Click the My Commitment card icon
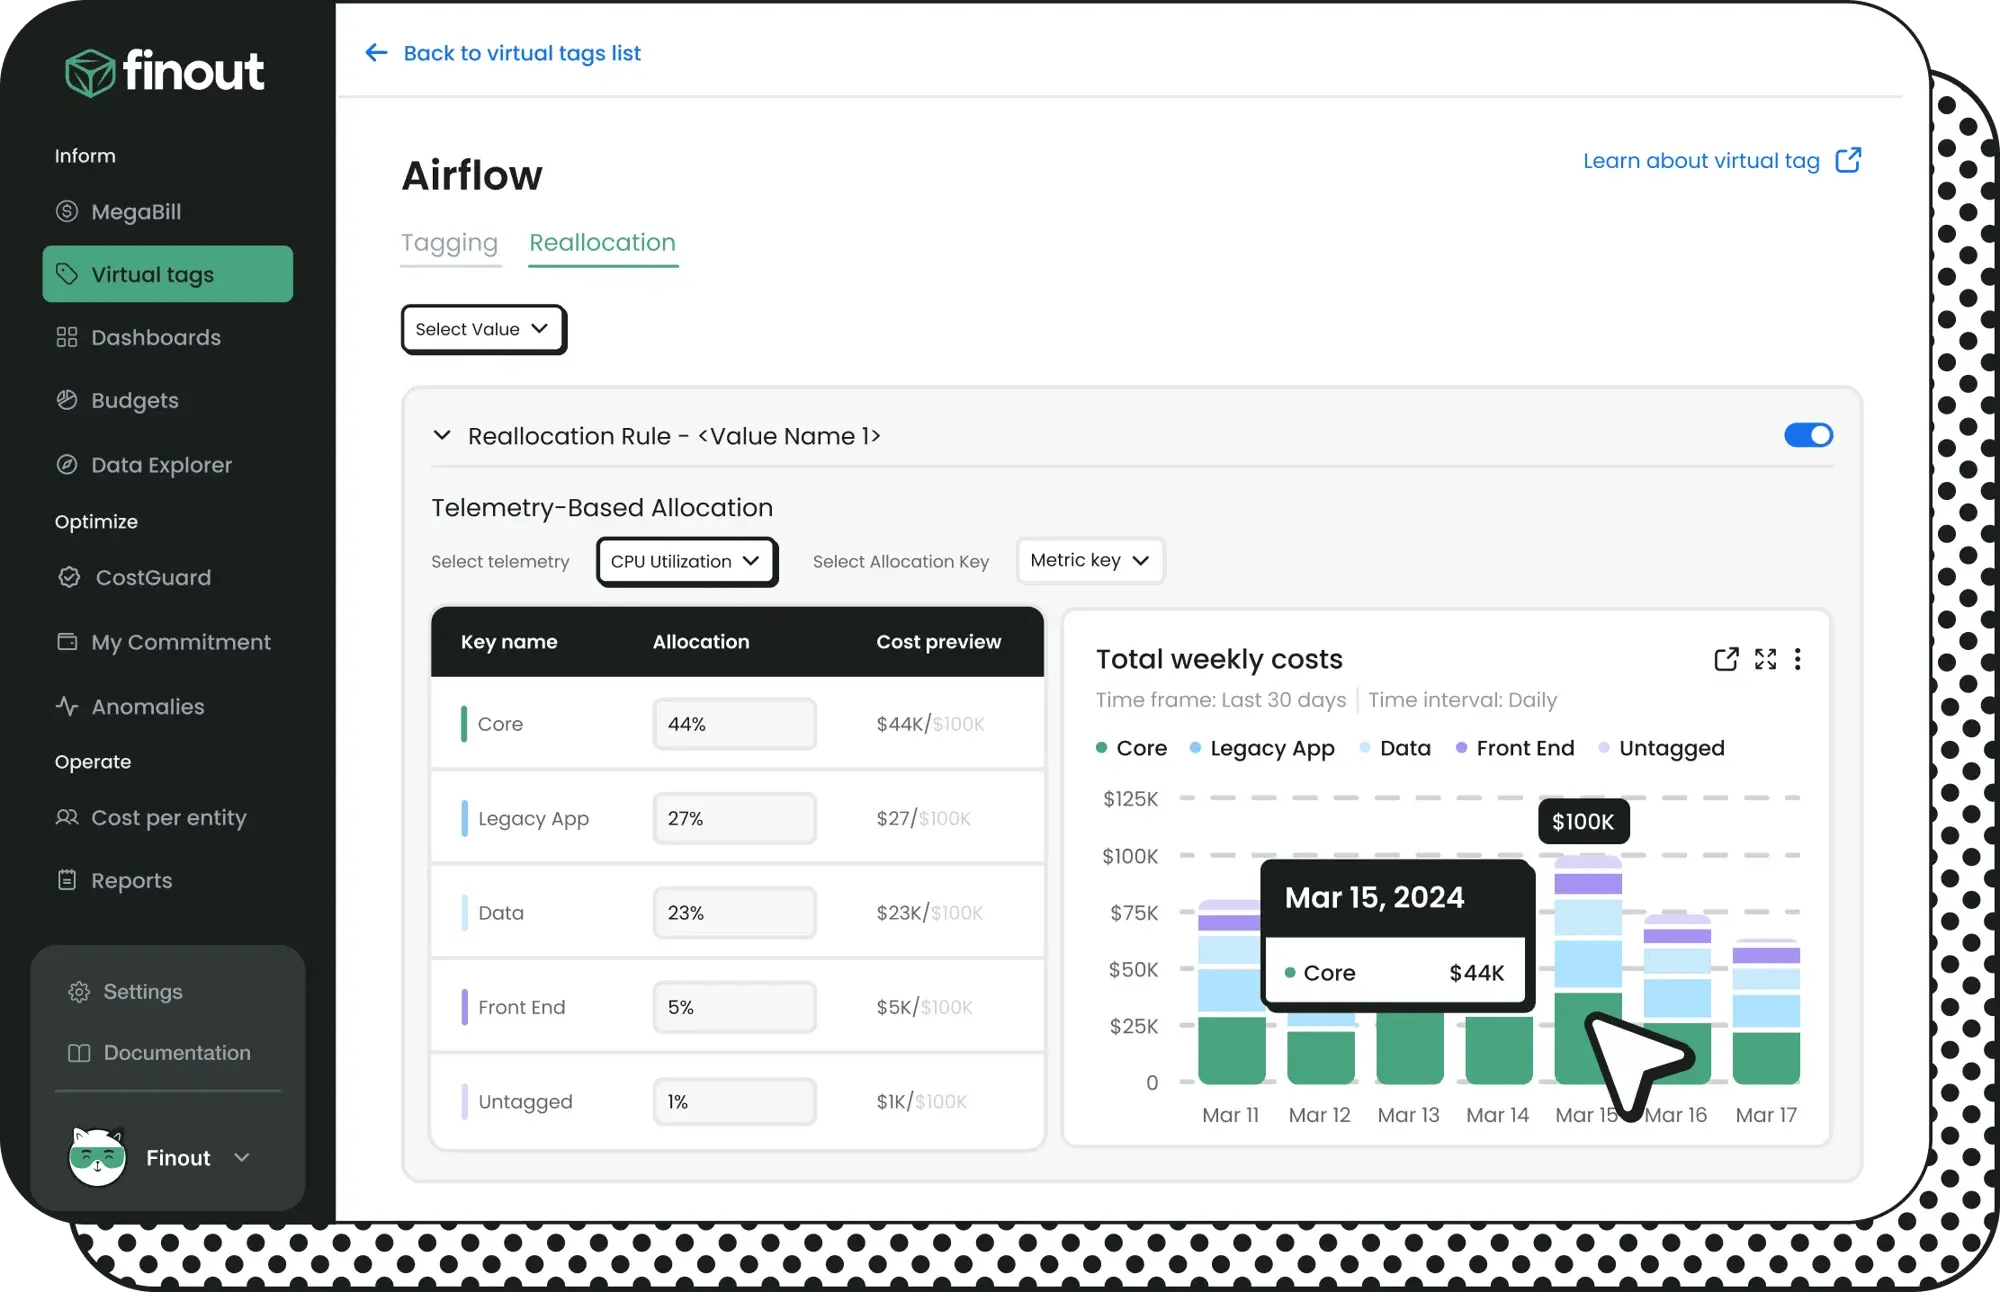This screenshot has width=2000, height=1292. 67,642
